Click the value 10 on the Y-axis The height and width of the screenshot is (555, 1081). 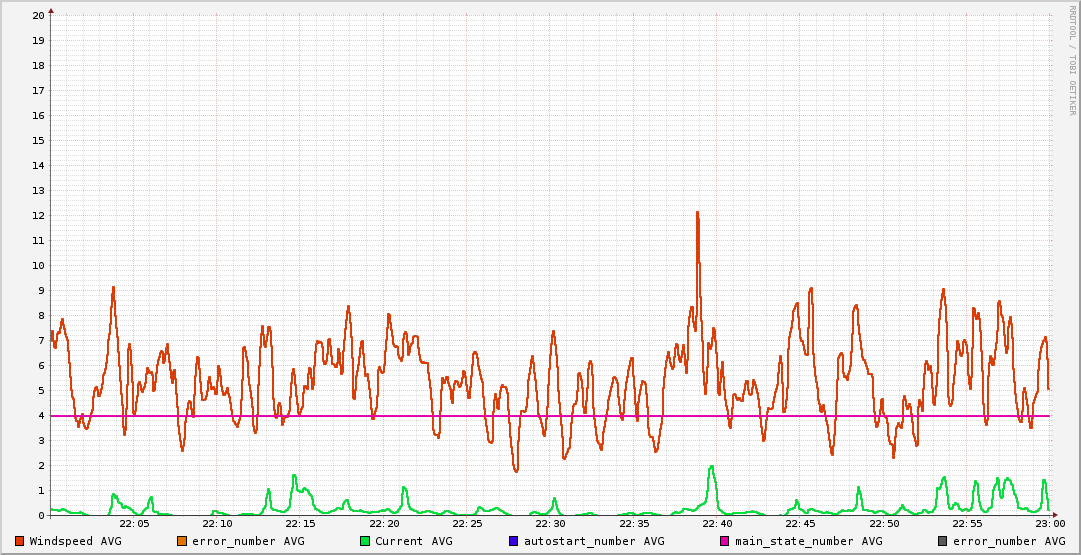click(38, 266)
